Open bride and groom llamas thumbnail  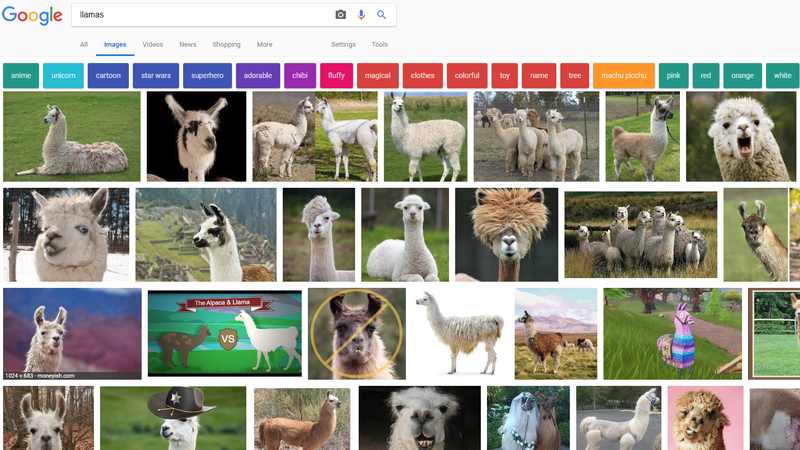pos(528,418)
